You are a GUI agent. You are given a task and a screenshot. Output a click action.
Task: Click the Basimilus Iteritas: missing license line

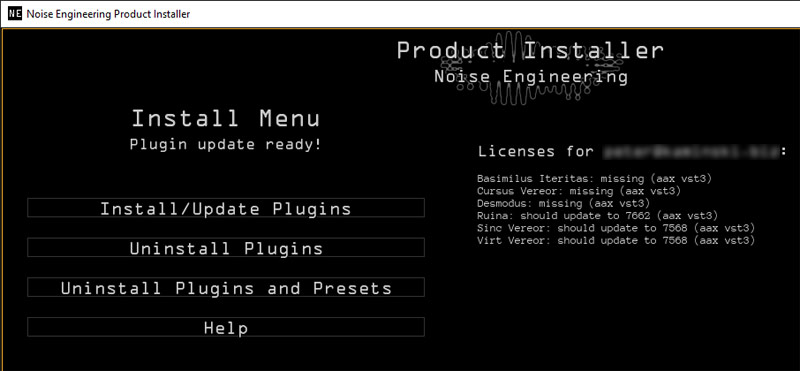pyautogui.click(x=594, y=179)
